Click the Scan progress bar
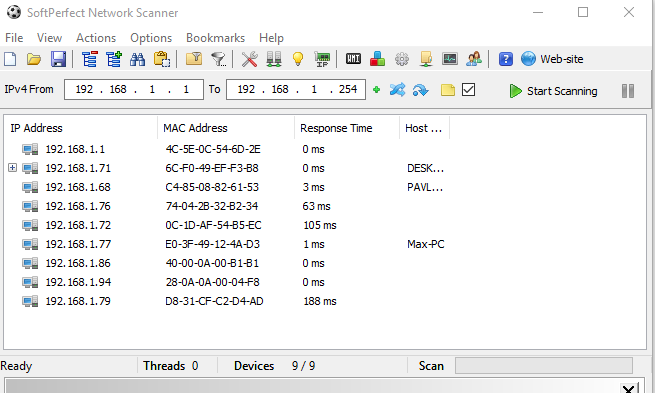655x393 pixels. tap(543, 365)
